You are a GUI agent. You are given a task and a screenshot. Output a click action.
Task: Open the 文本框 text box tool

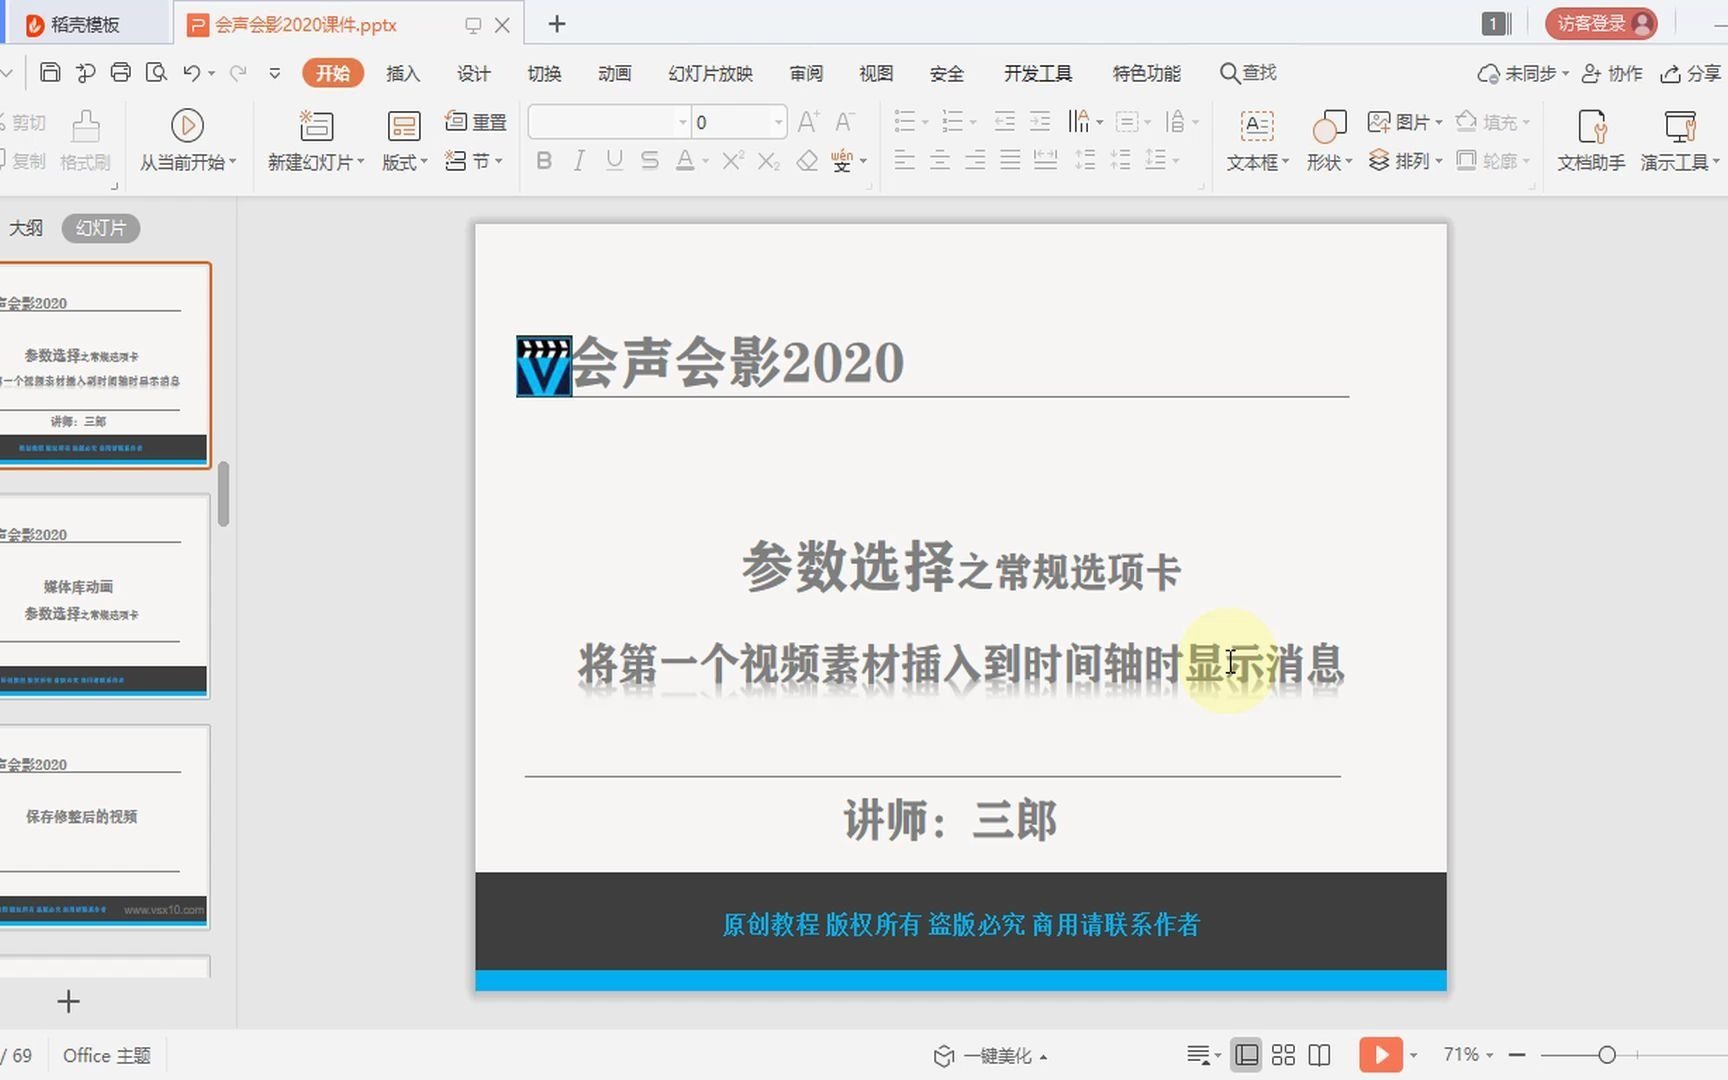(x=1256, y=140)
